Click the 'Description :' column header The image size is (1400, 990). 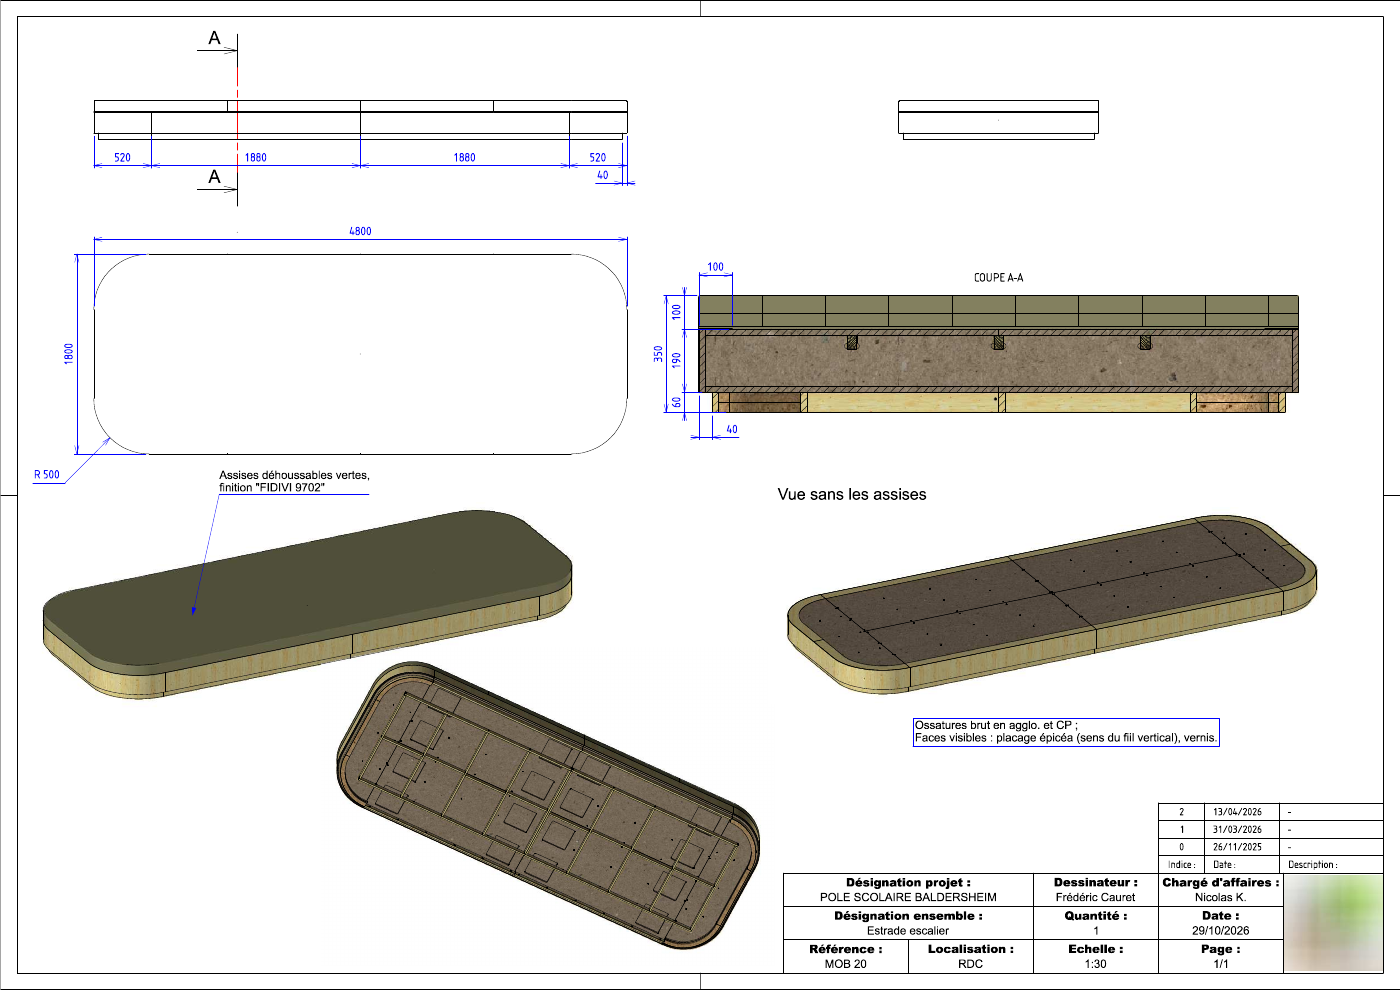tap(1312, 865)
